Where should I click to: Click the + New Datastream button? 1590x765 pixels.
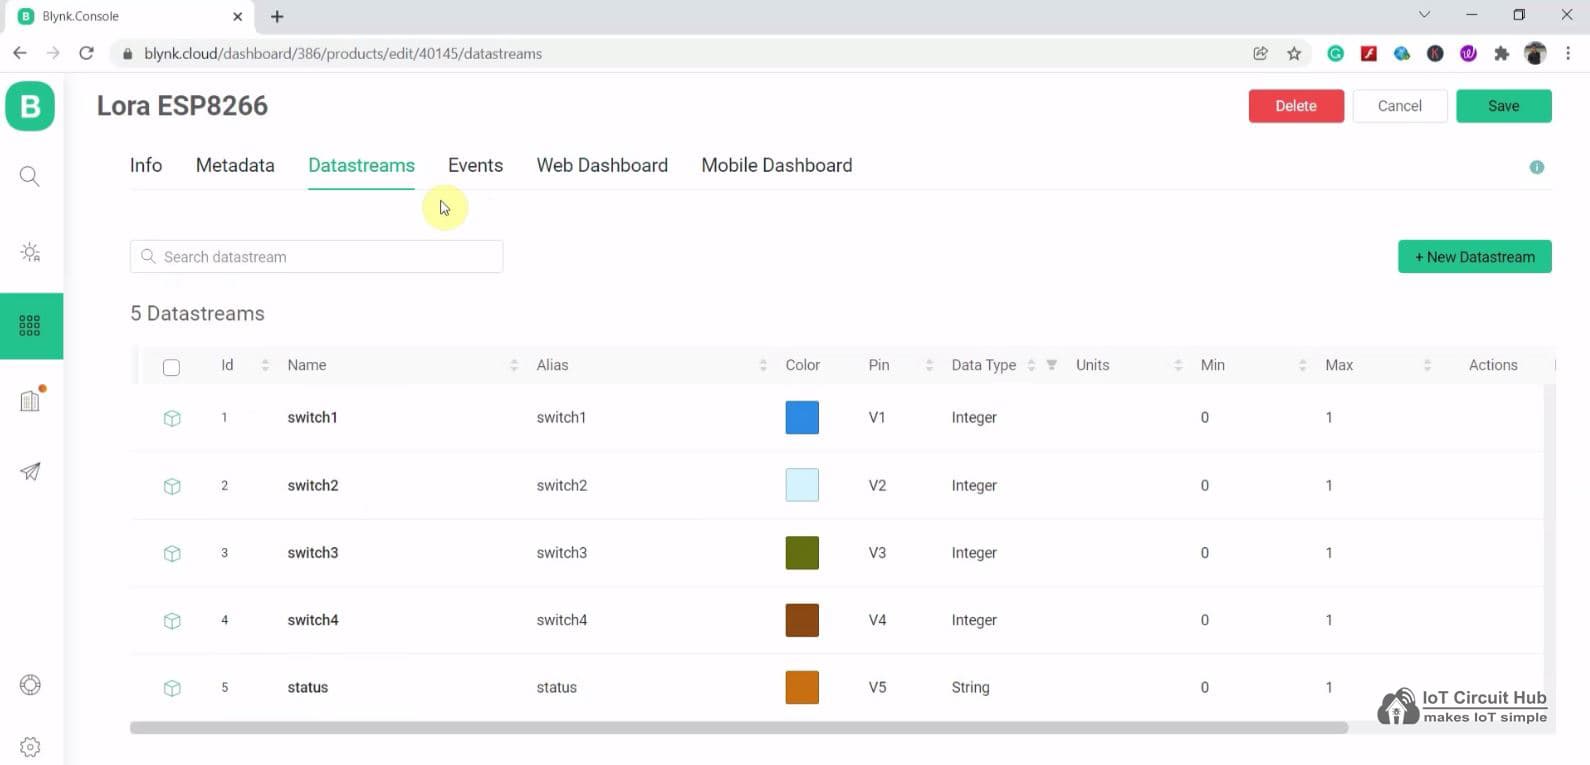(x=1474, y=257)
